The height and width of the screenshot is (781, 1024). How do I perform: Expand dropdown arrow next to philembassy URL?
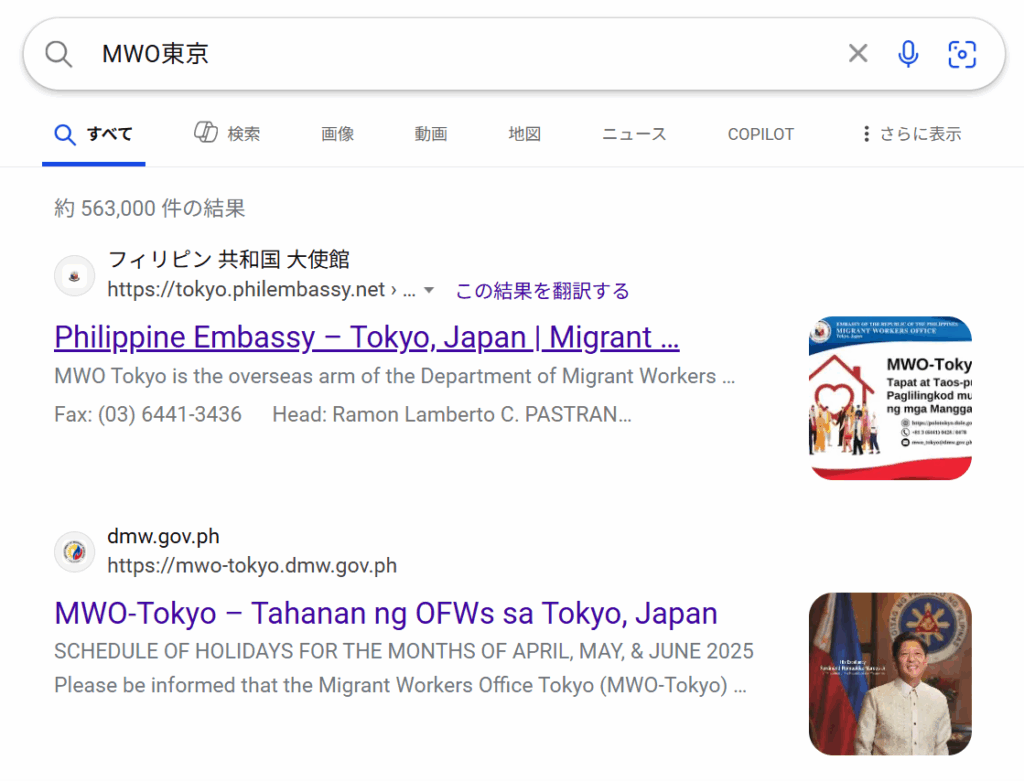point(428,291)
